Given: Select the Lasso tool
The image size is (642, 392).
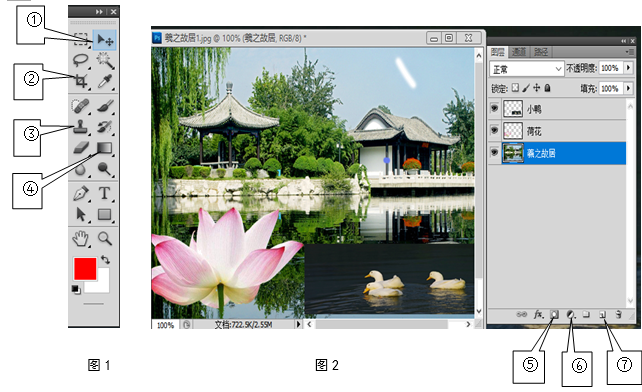Looking at the screenshot, I should tap(81, 60).
